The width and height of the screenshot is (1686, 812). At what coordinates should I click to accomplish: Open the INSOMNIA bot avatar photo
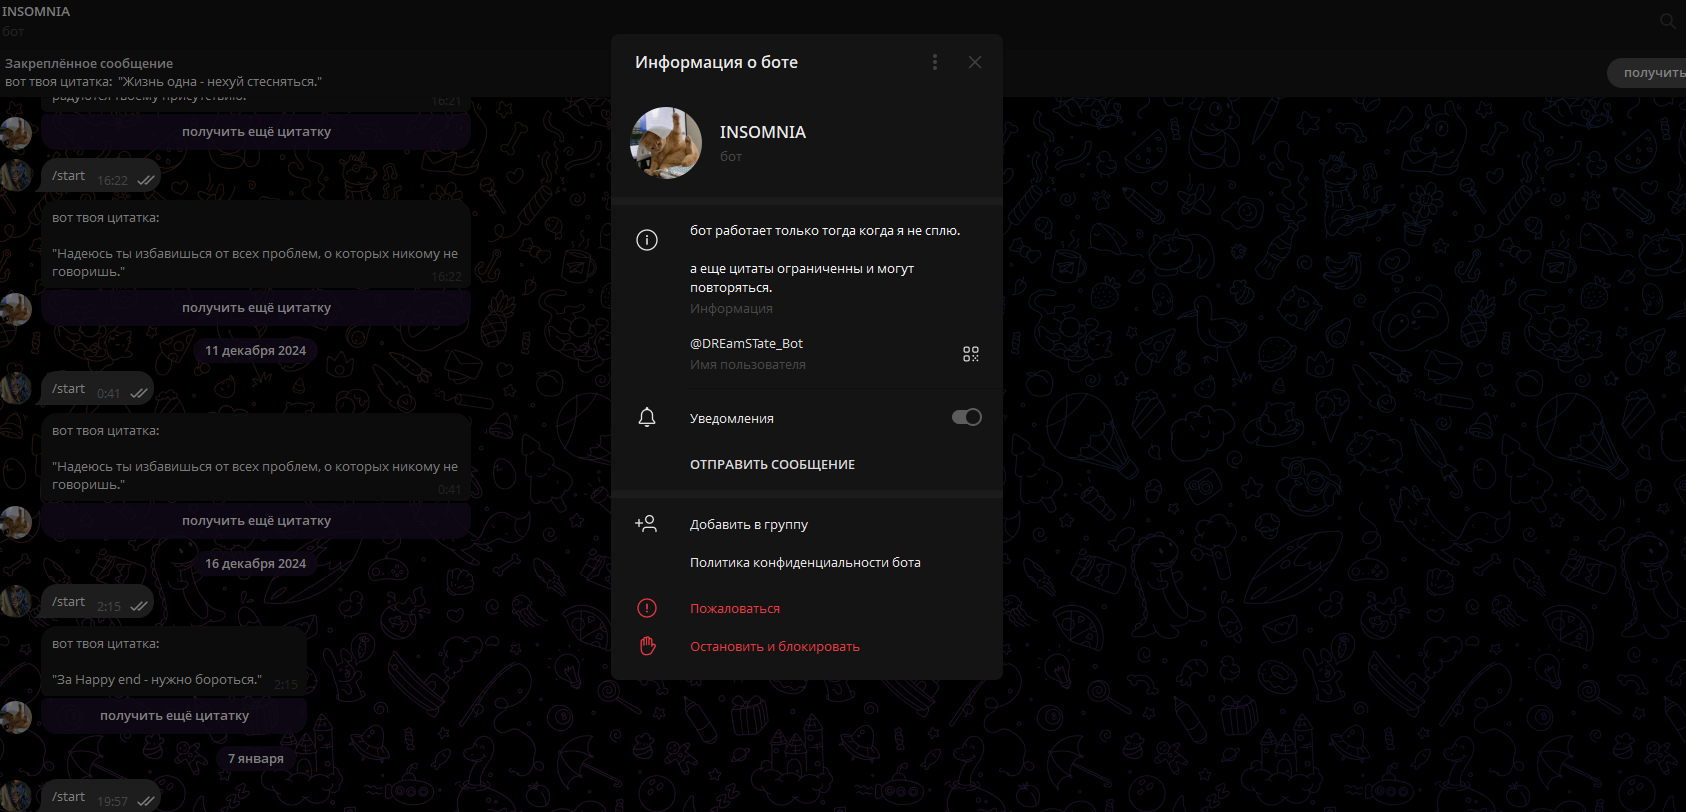point(666,143)
